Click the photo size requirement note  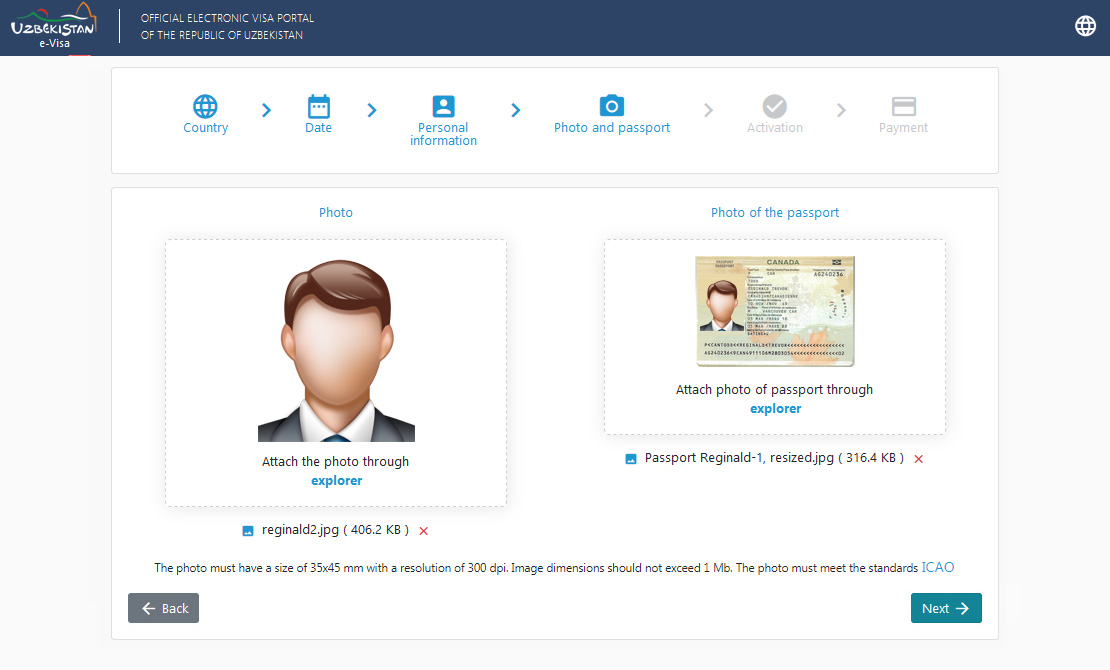coord(536,568)
